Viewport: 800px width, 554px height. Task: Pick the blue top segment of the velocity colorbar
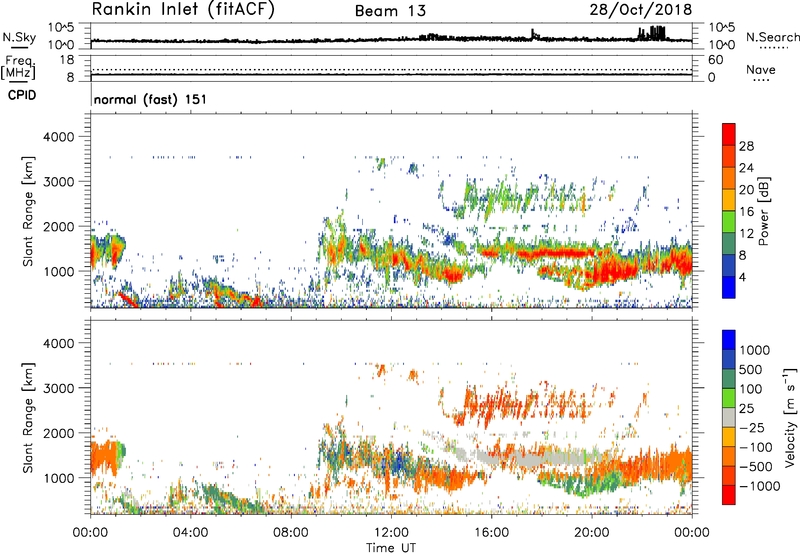(729, 340)
